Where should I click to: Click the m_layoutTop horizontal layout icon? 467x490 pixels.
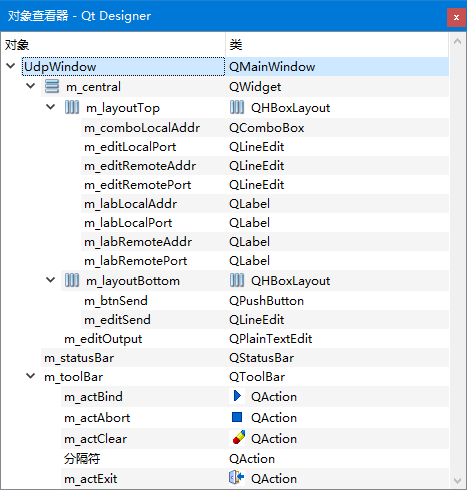(x=72, y=107)
